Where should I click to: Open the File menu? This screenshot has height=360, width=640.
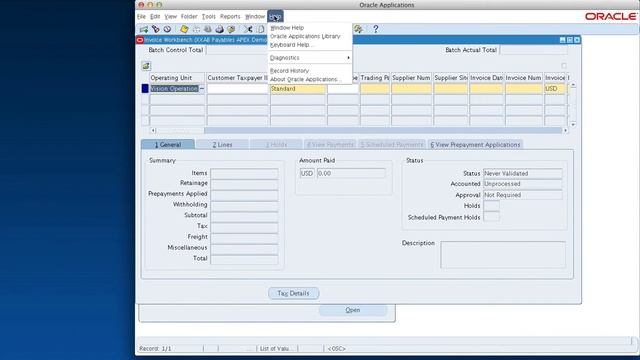142,17
